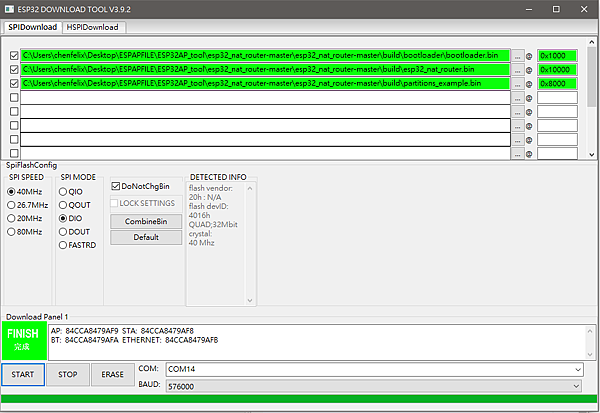600x413 pixels.
Task: Click the DETECTED INFO scroll down arrow
Action: tap(250, 300)
